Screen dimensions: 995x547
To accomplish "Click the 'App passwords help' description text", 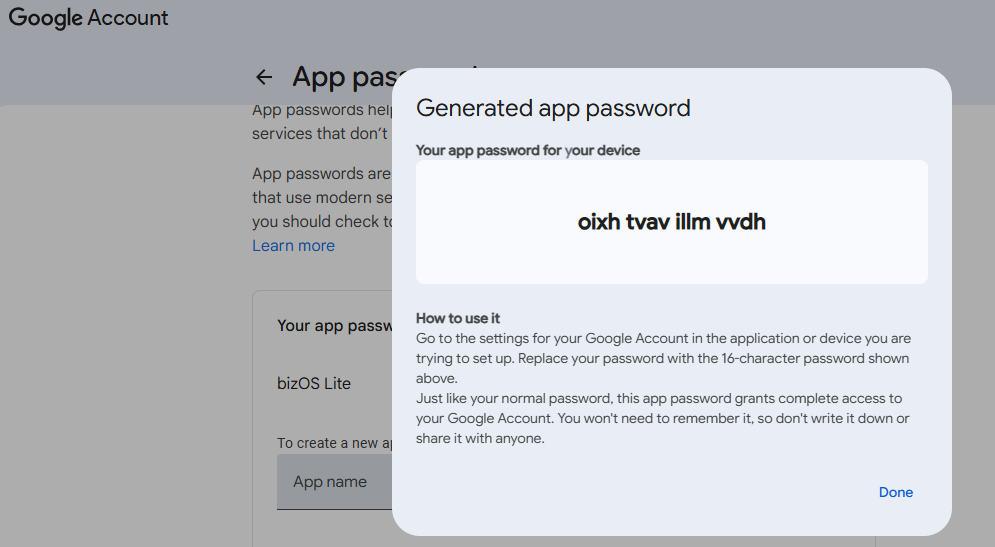I will pos(320,109).
